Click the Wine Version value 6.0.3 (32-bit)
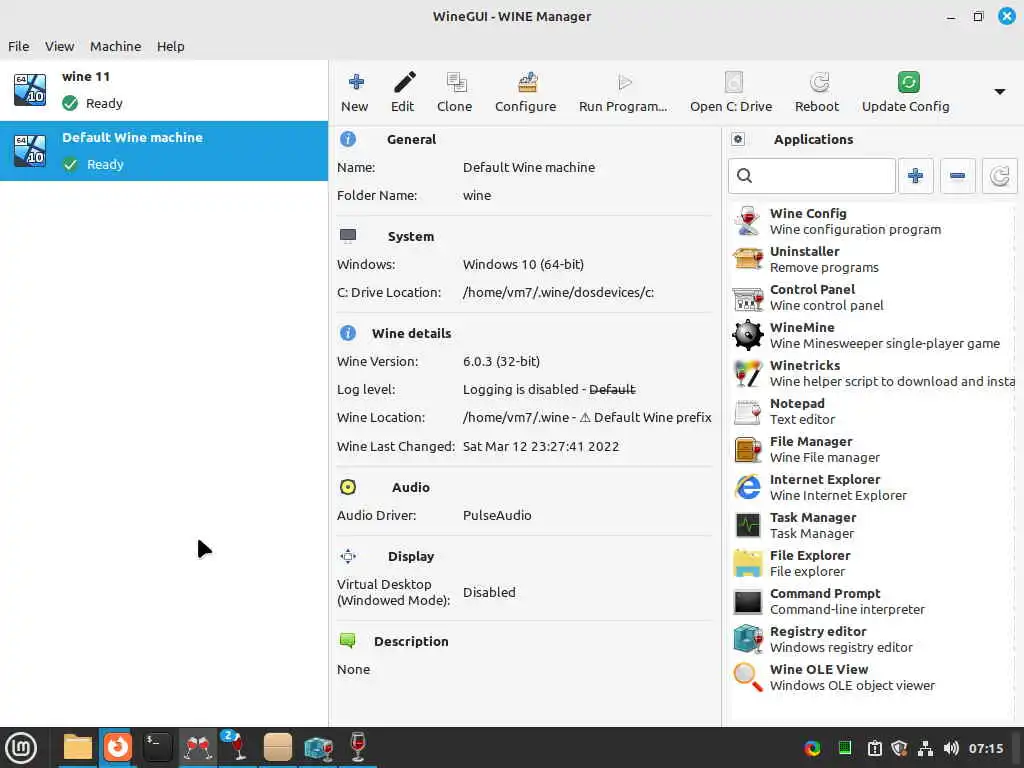 pyautogui.click(x=502, y=362)
